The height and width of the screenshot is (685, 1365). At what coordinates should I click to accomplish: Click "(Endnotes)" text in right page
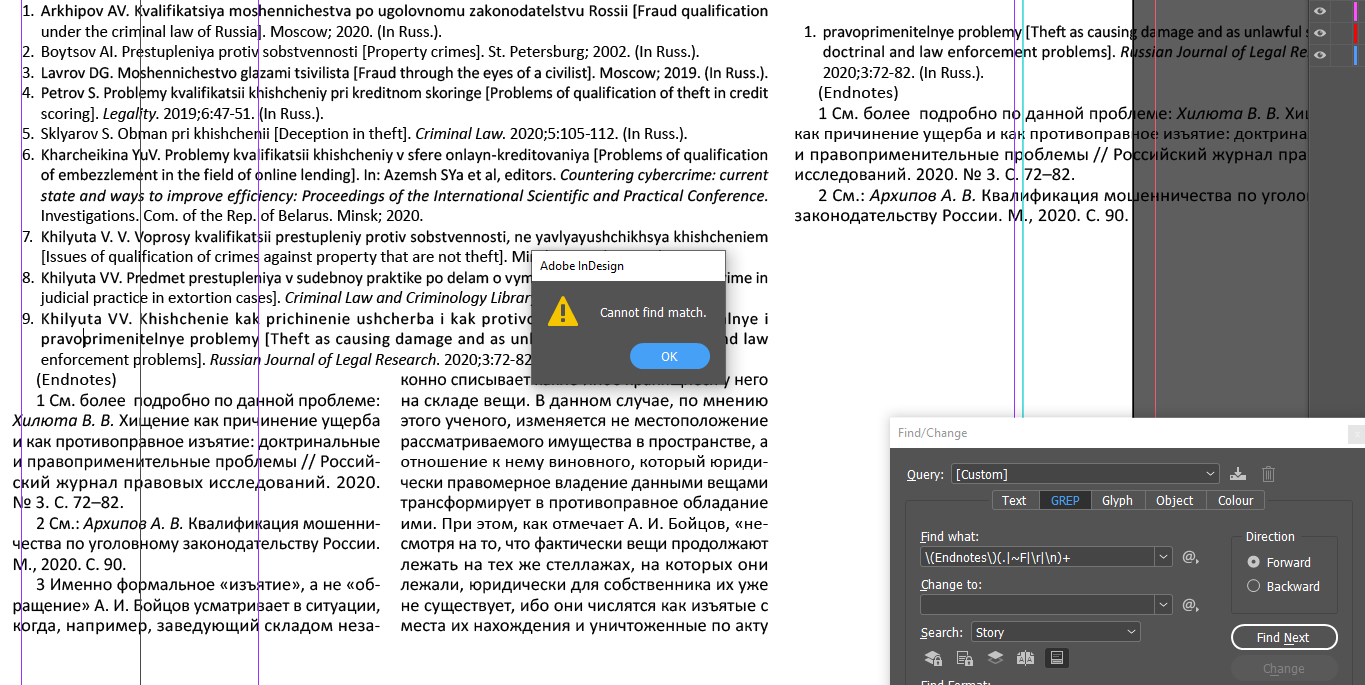click(x=859, y=93)
